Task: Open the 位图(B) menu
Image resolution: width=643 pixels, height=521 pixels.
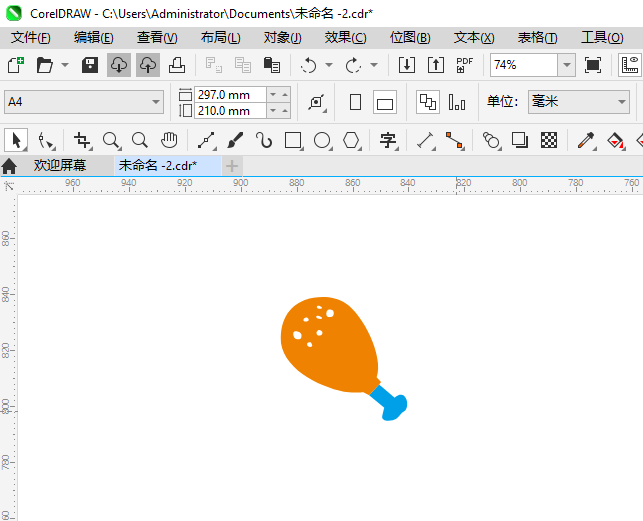Action: coord(410,38)
